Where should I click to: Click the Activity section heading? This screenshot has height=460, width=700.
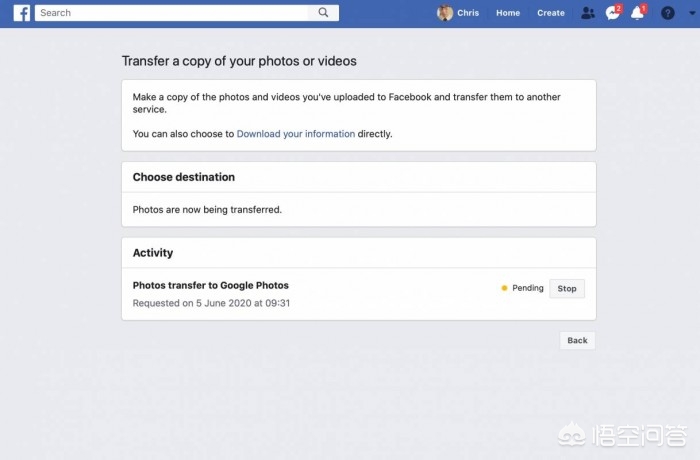pos(153,253)
